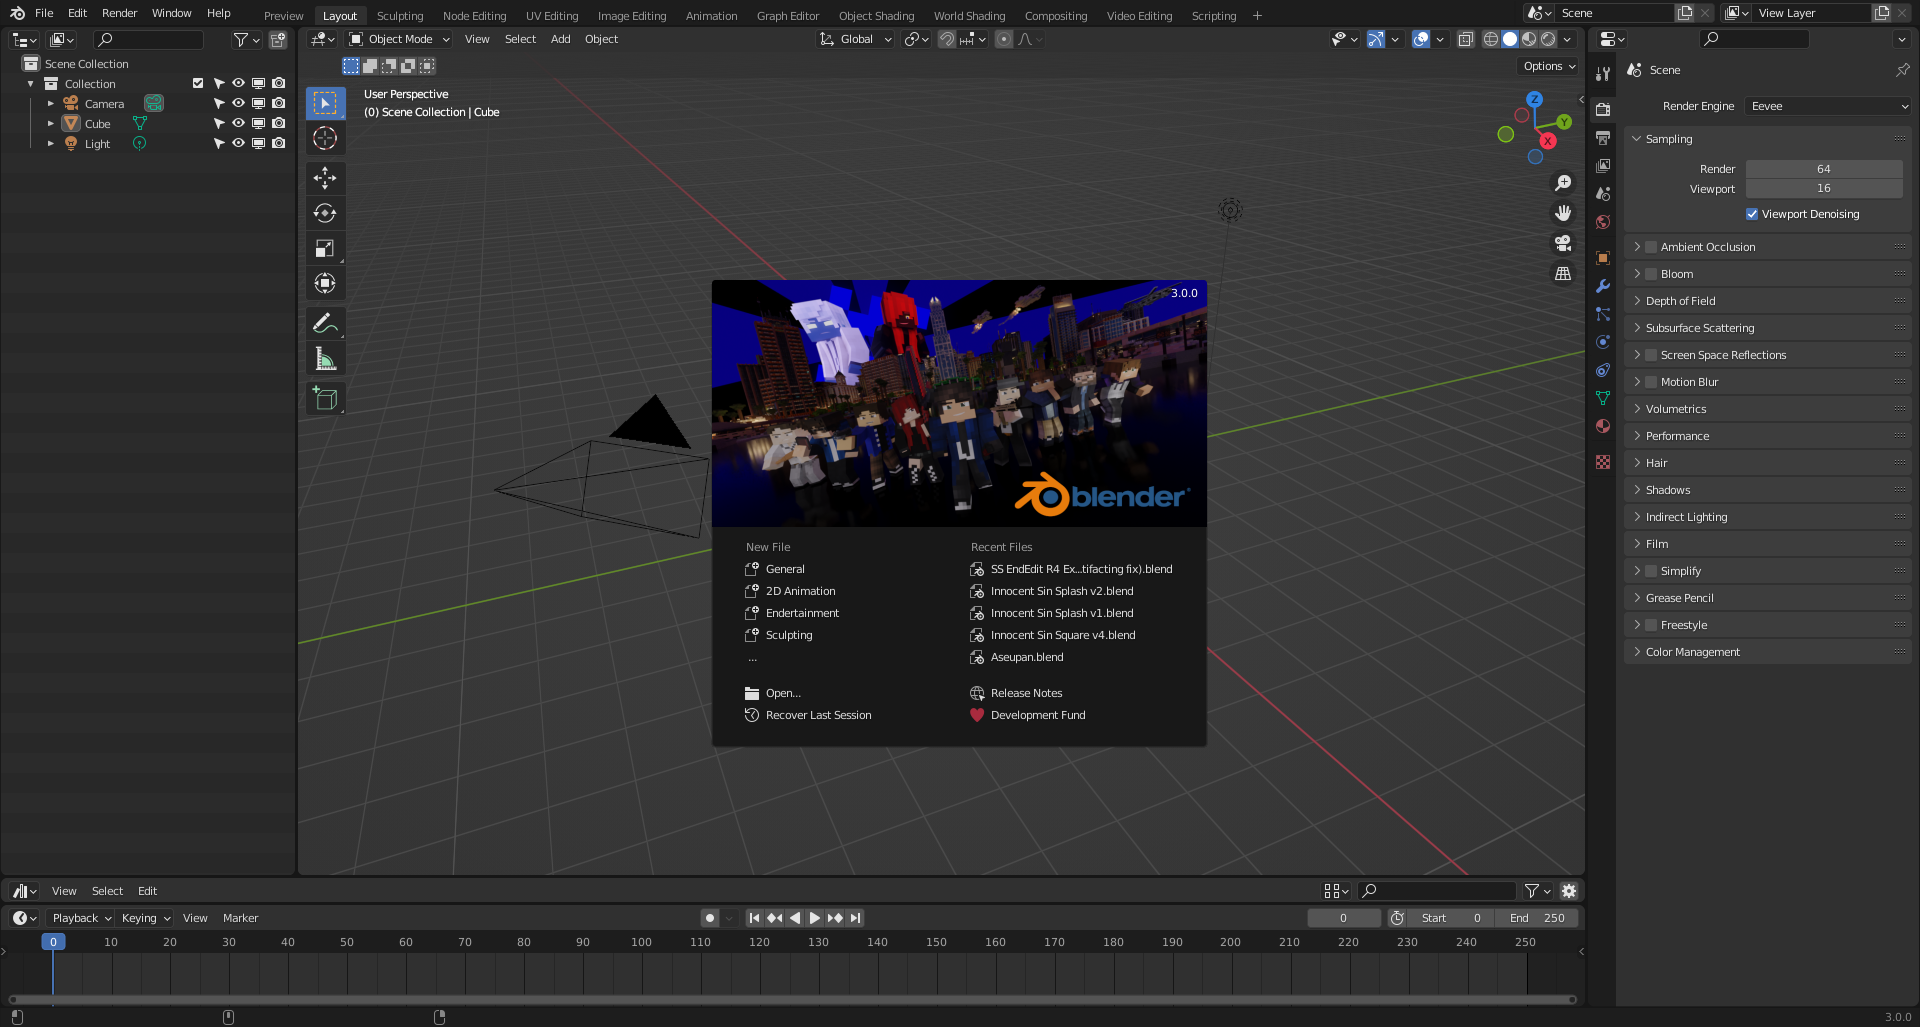Select the Measure tool

tap(325, 358)
